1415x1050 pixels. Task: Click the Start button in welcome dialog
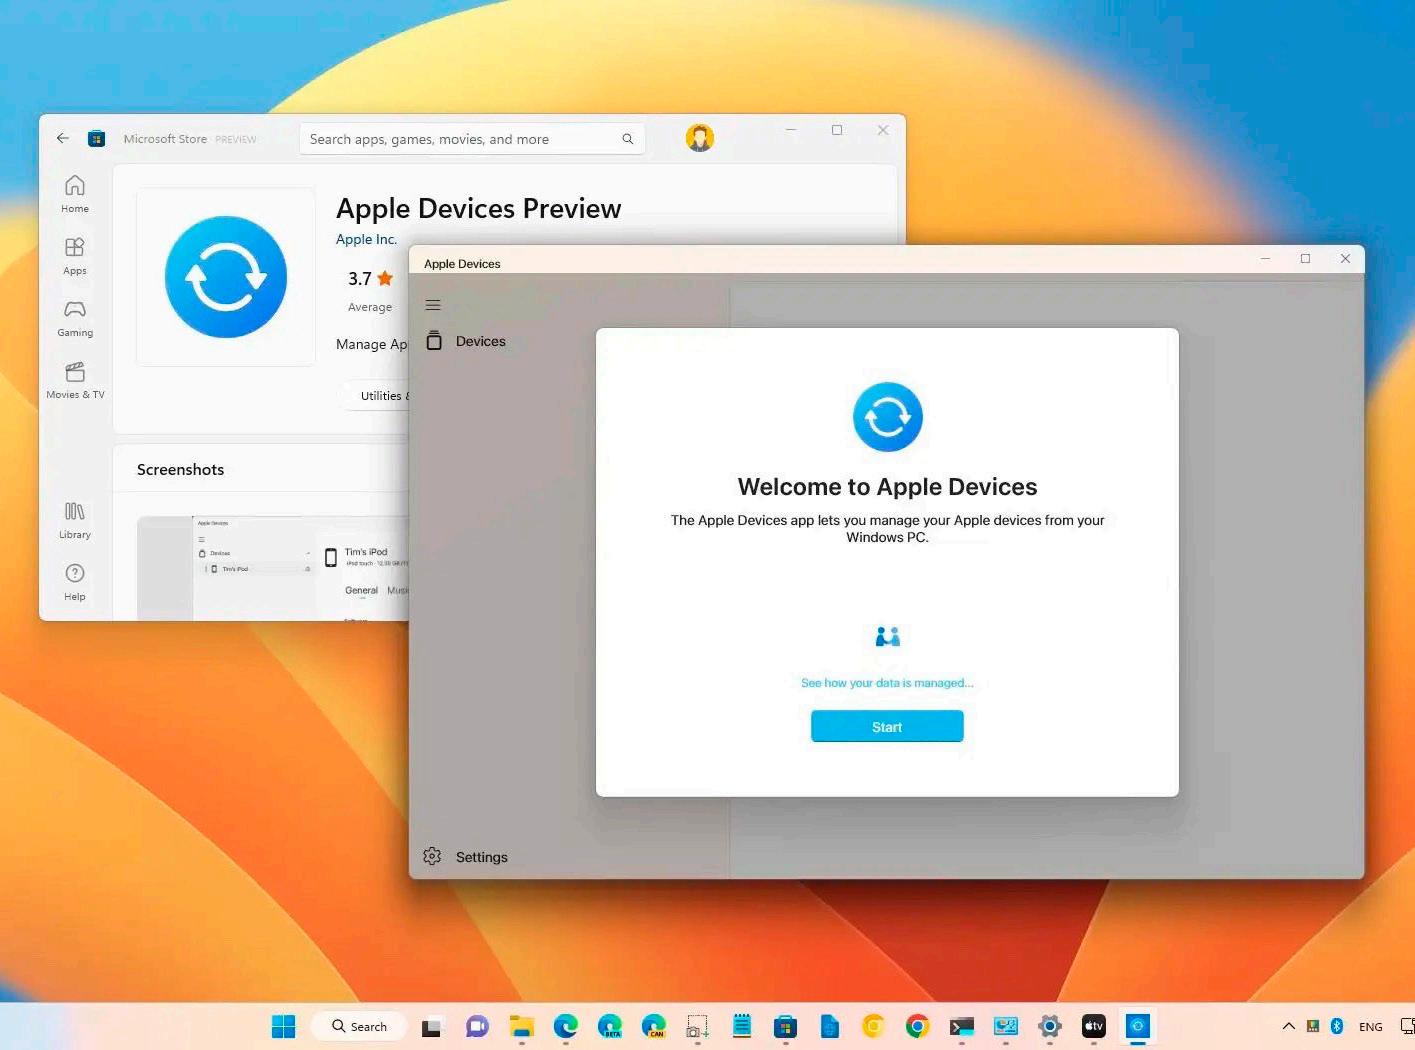pyautogui.click(x=887, y=727)
